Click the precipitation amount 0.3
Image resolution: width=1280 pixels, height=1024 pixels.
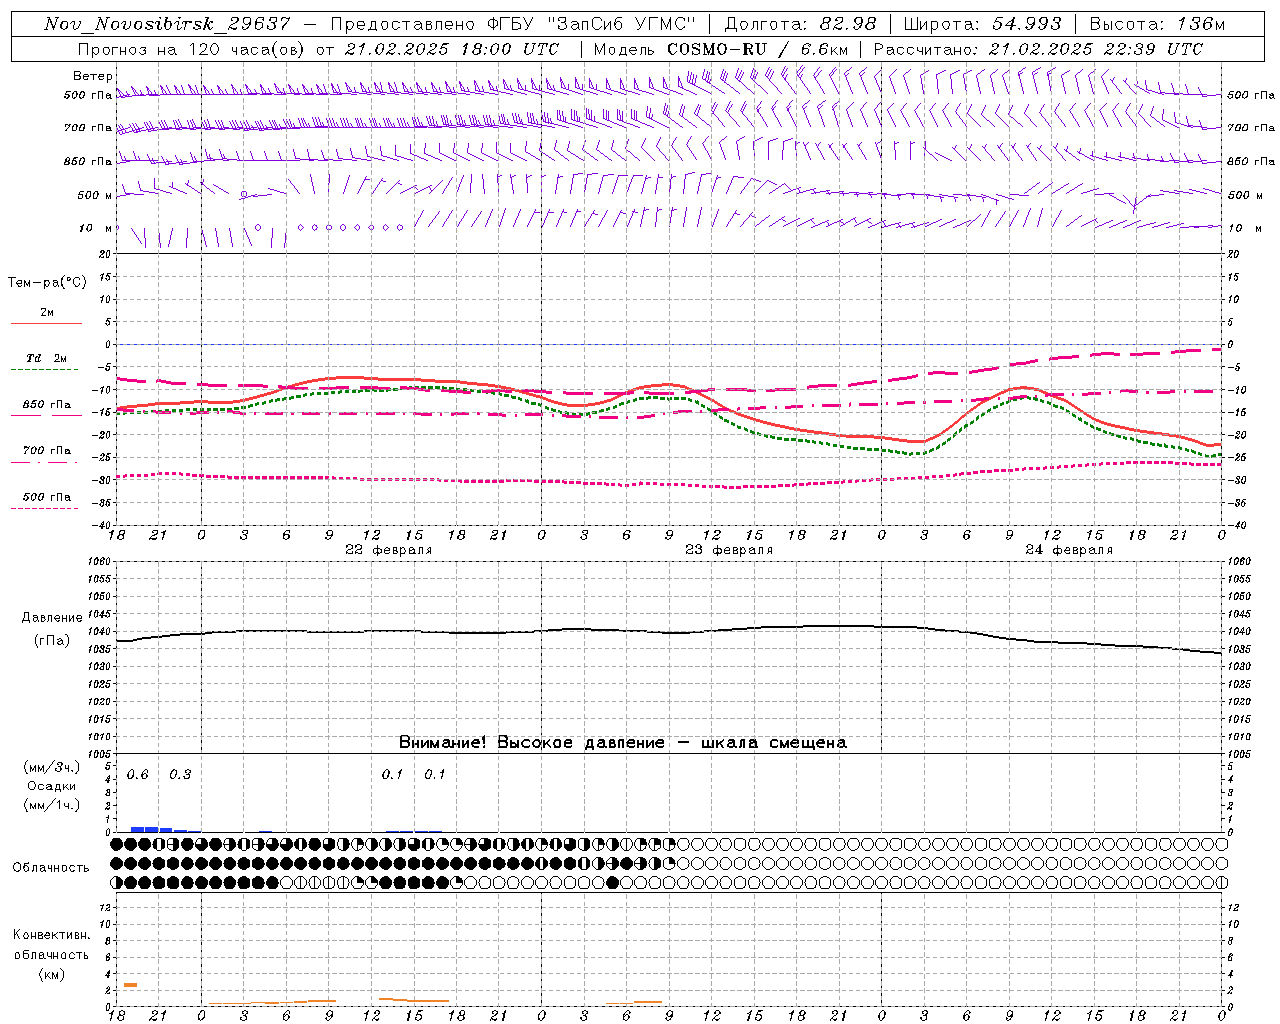click(x=180, y=775)
